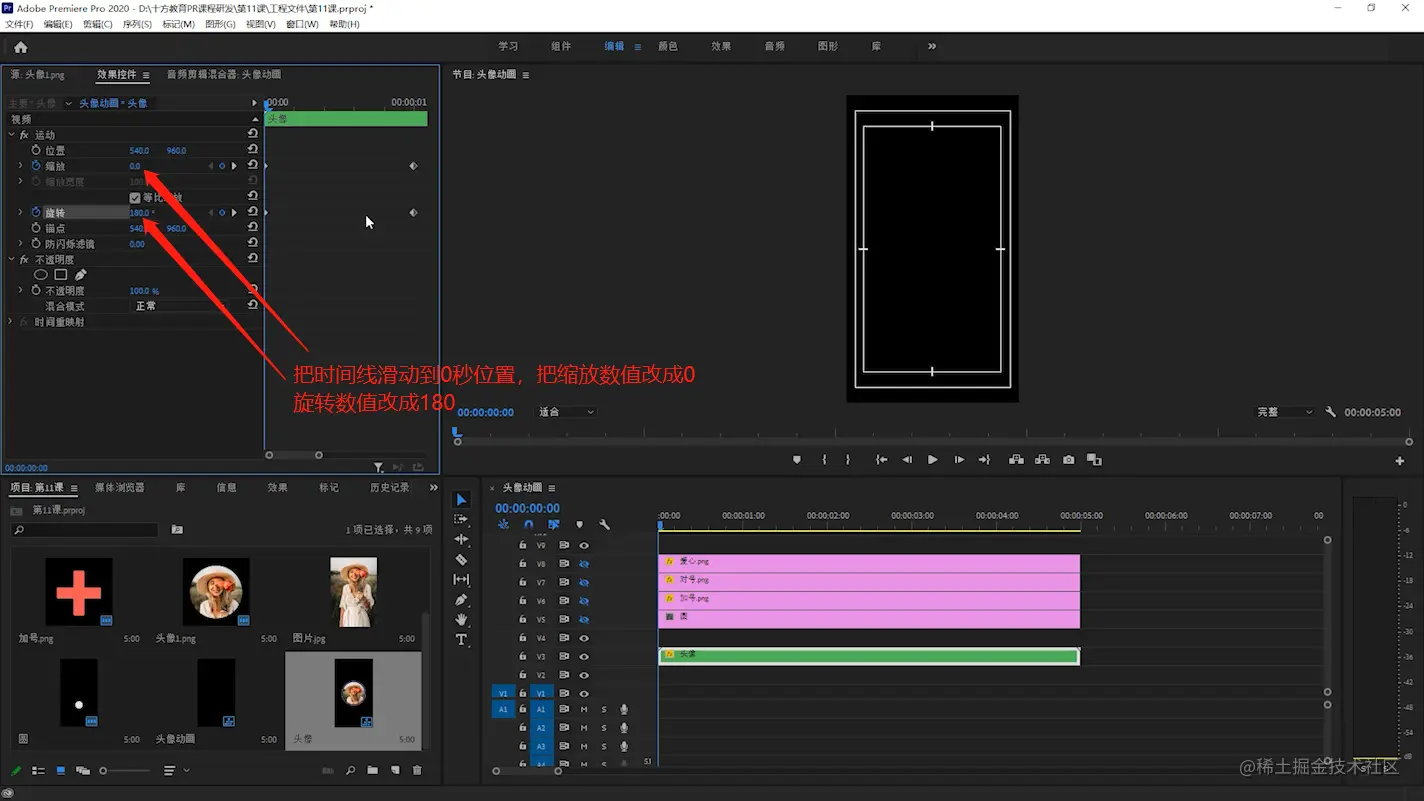The height and width of the screenshot is (801, 1424).
Task: Click Lift button in program monitor
Action: 1016,460
